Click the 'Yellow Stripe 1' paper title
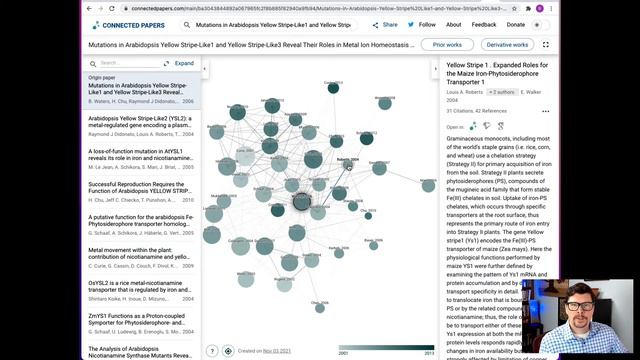The image size is (640, 360). [497, 73]
